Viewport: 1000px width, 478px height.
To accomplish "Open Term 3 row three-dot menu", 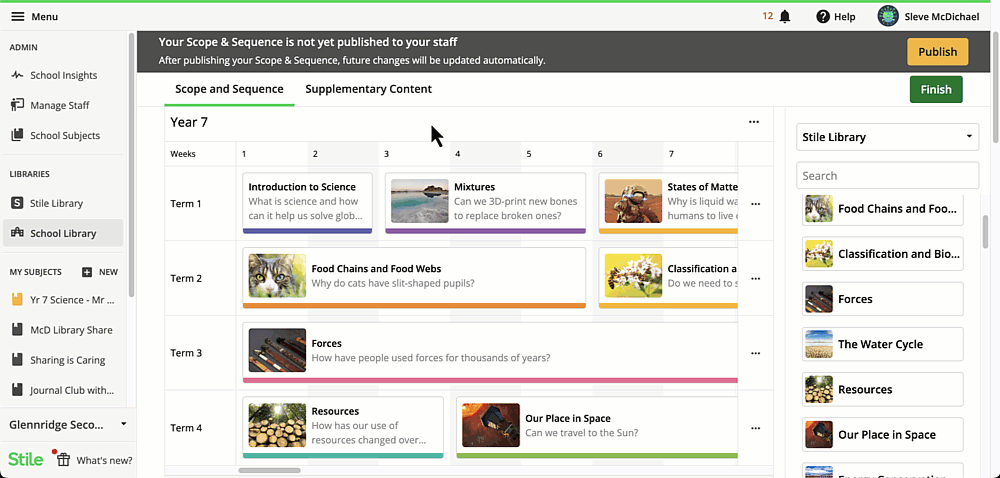I will coord(756,353).
